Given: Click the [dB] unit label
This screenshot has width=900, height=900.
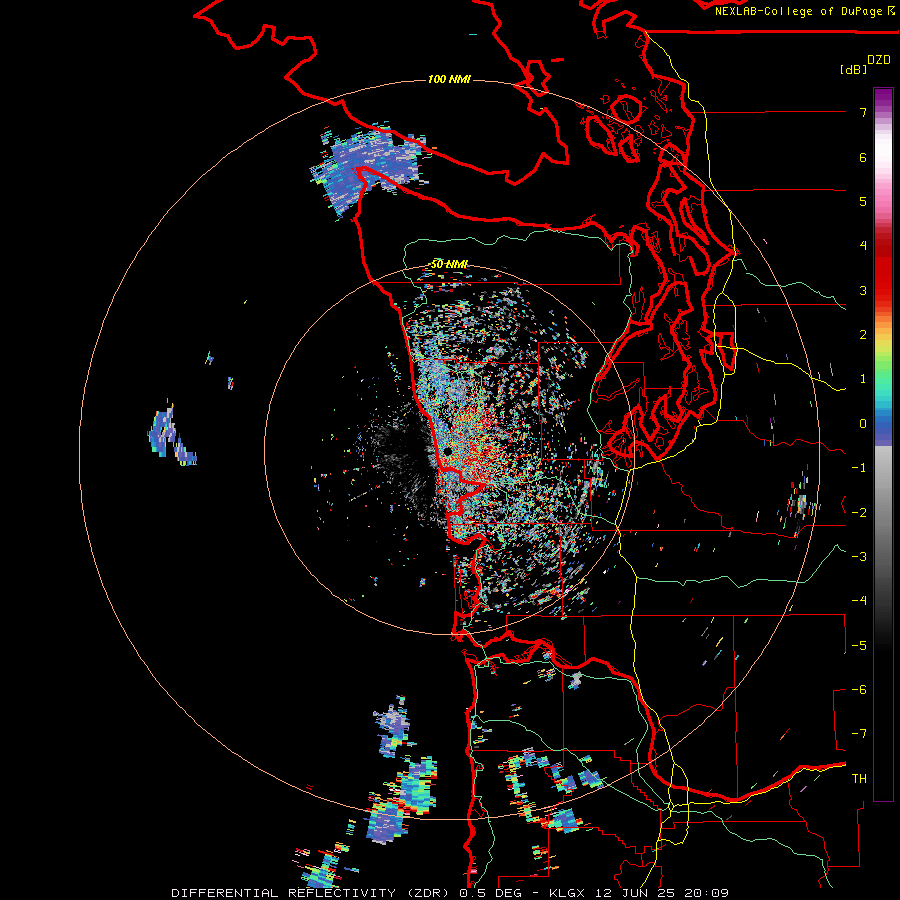Looking at the screenshot, I should 854,69.
